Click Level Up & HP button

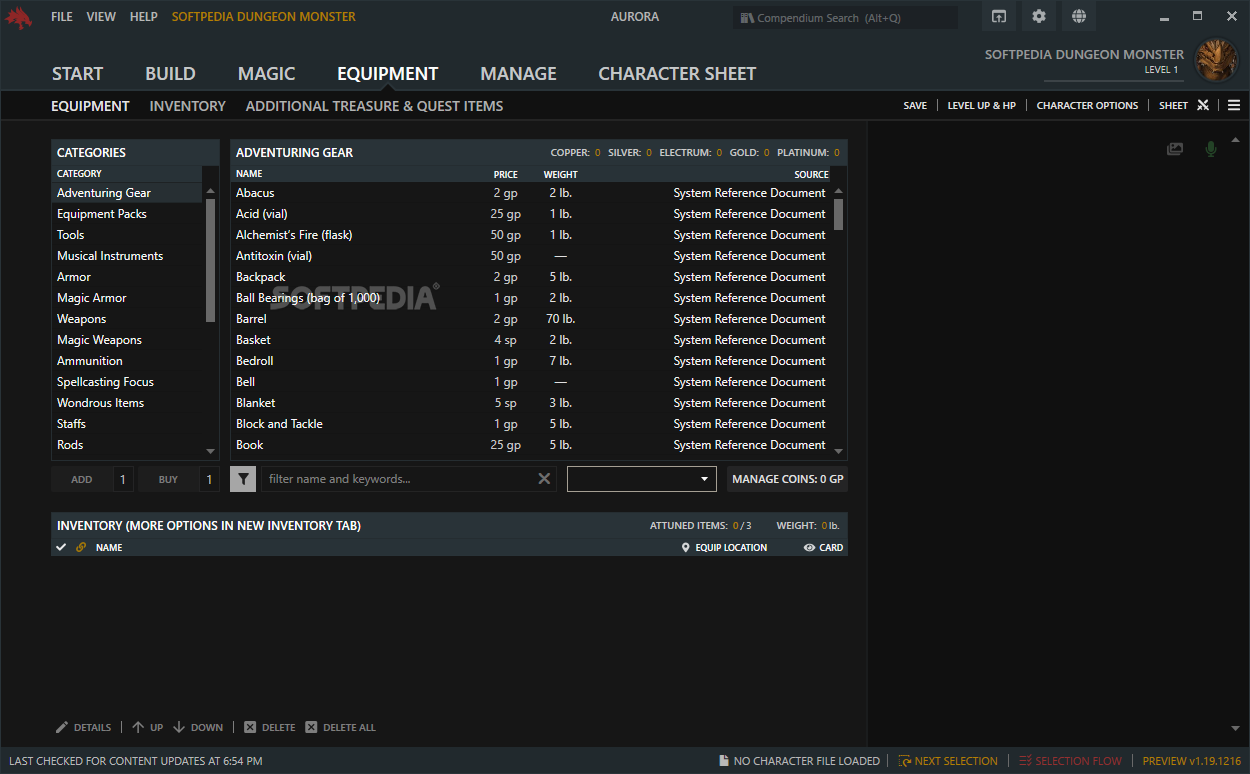coord(982,105)
